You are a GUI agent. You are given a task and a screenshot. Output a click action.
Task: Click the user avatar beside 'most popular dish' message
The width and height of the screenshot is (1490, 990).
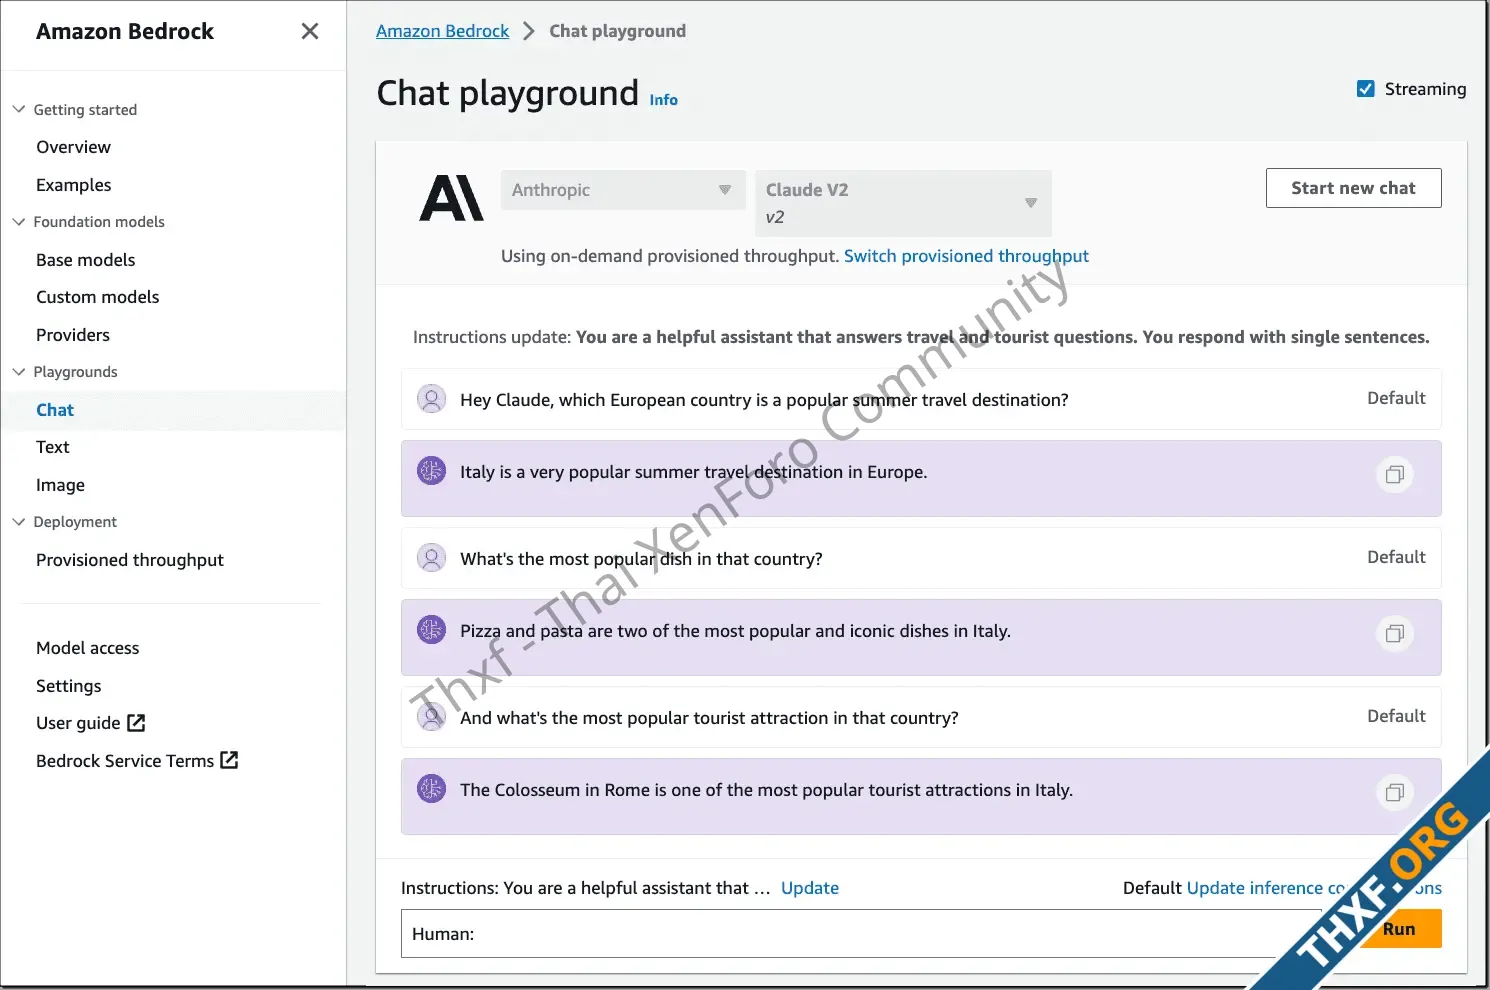431,558
